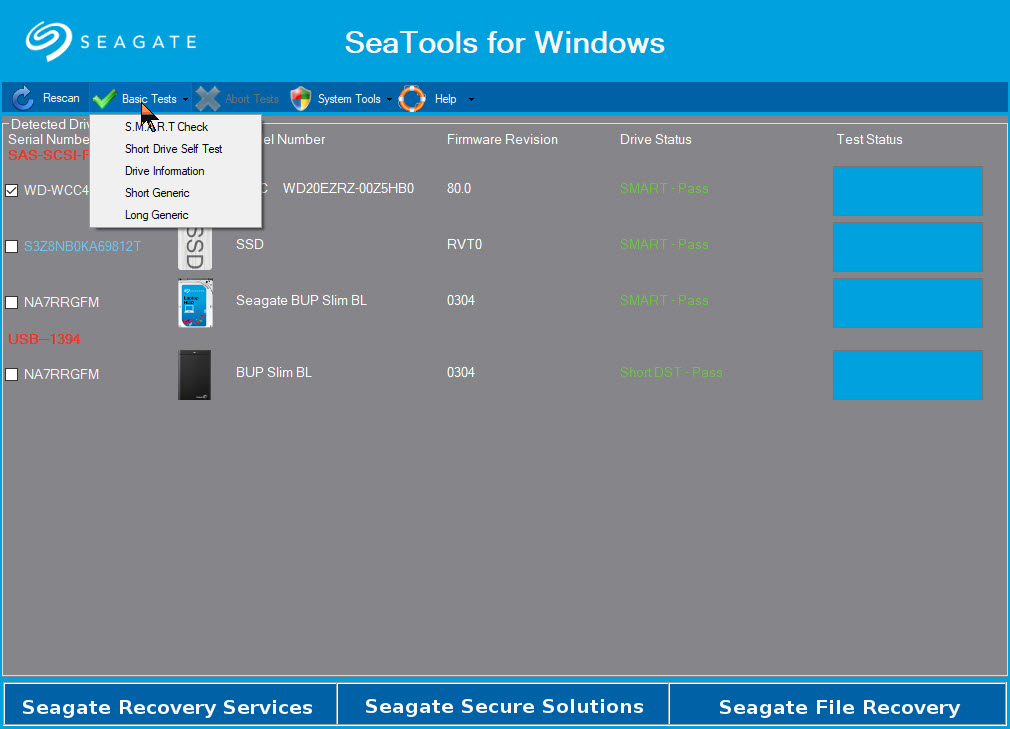Click the SSD drive image
The width and height of the screenshot is (1010, 729).
194,246
